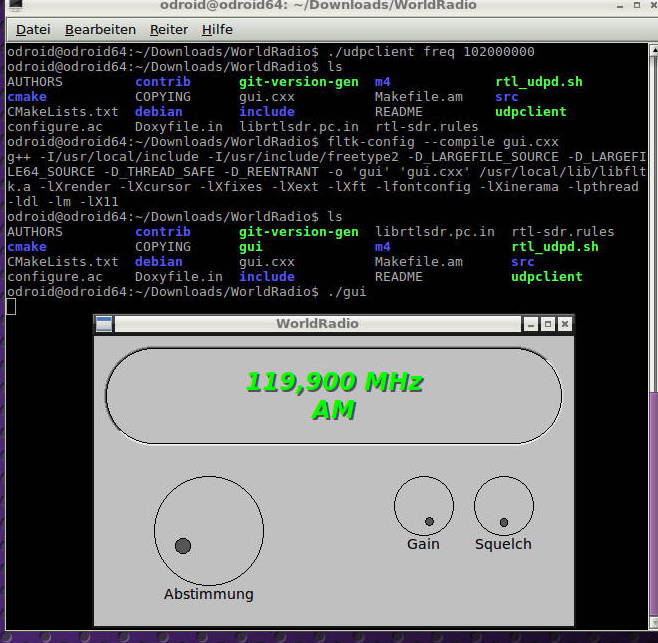Open the Reiter menu
This screenshot has height=643, width=658.
coord(168,30)
